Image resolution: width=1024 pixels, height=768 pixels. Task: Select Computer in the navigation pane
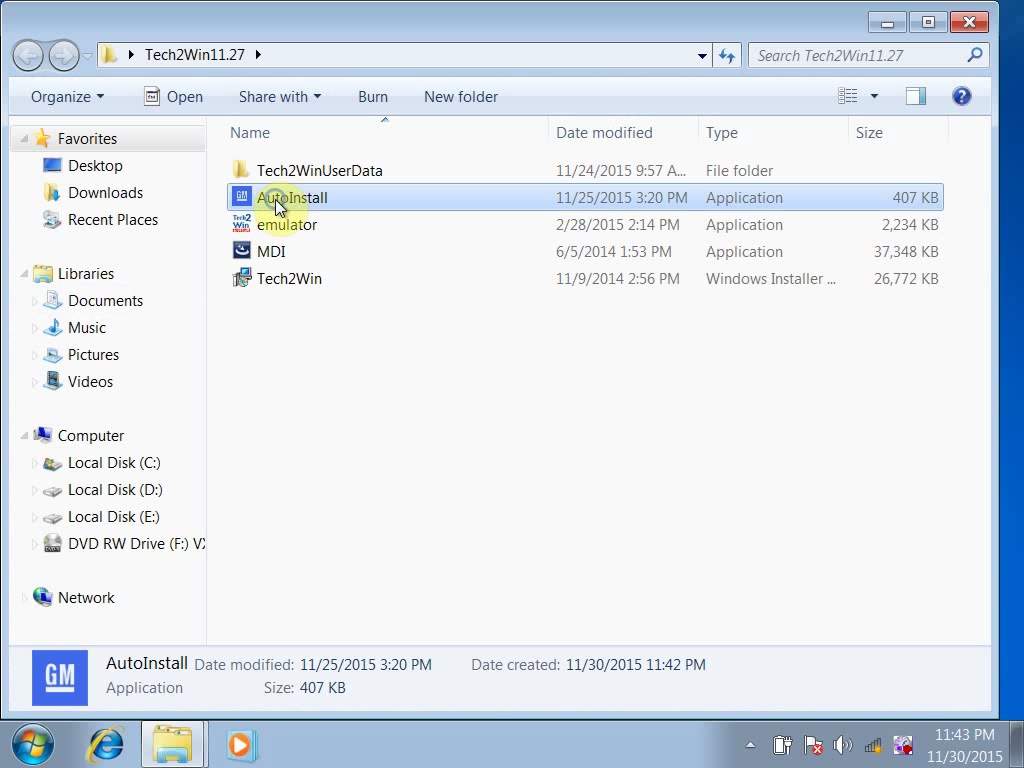tap(90, 436)
